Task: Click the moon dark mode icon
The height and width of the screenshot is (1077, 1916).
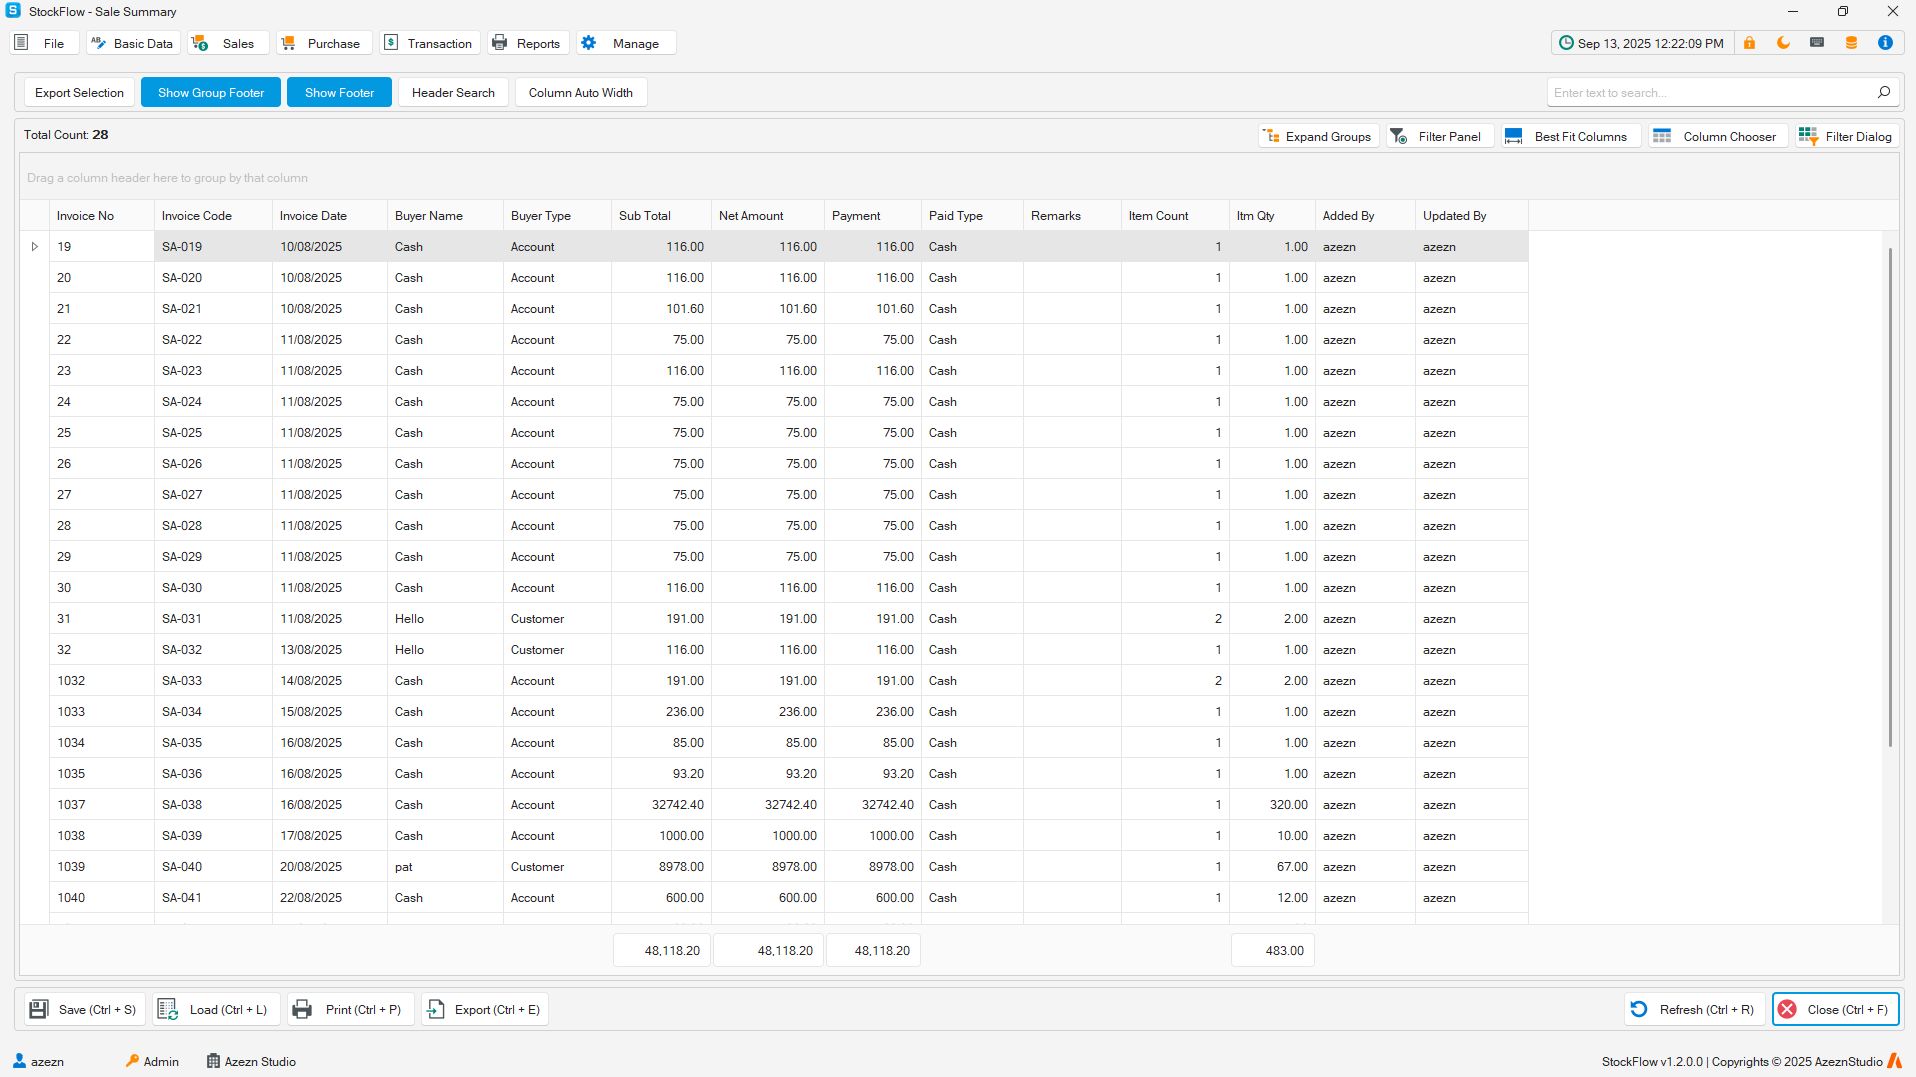Action: pyautogui.click(x=1783, y=43)
